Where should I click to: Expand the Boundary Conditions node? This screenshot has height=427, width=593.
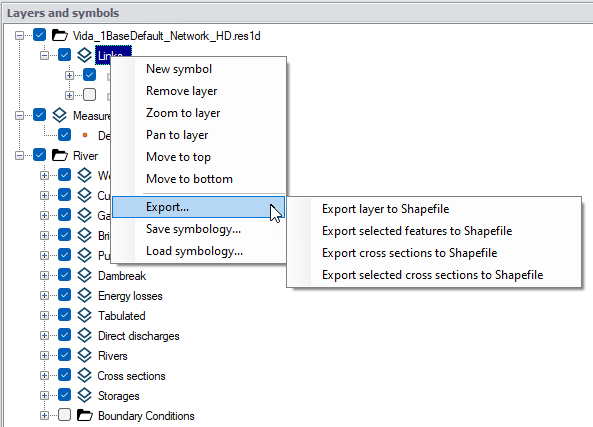(44, 416)
